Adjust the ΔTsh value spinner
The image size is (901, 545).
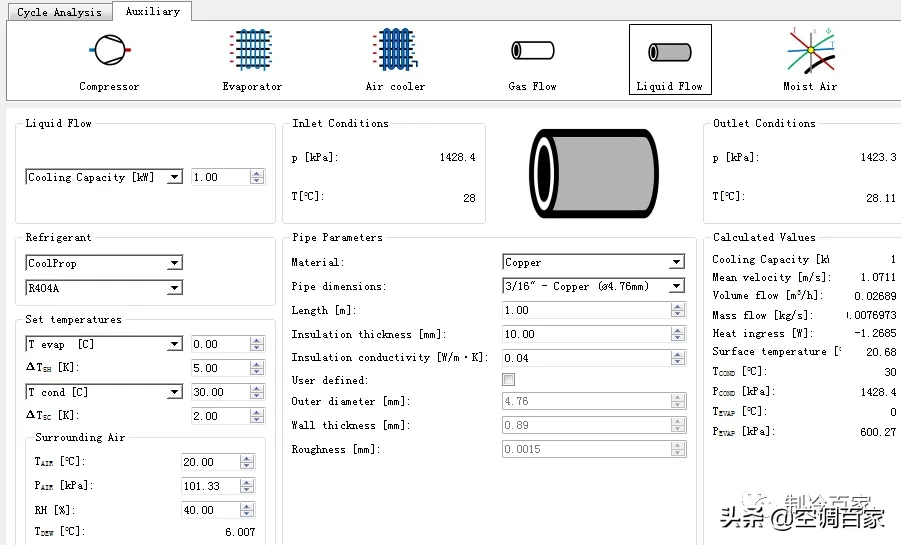tap(257, 368)
